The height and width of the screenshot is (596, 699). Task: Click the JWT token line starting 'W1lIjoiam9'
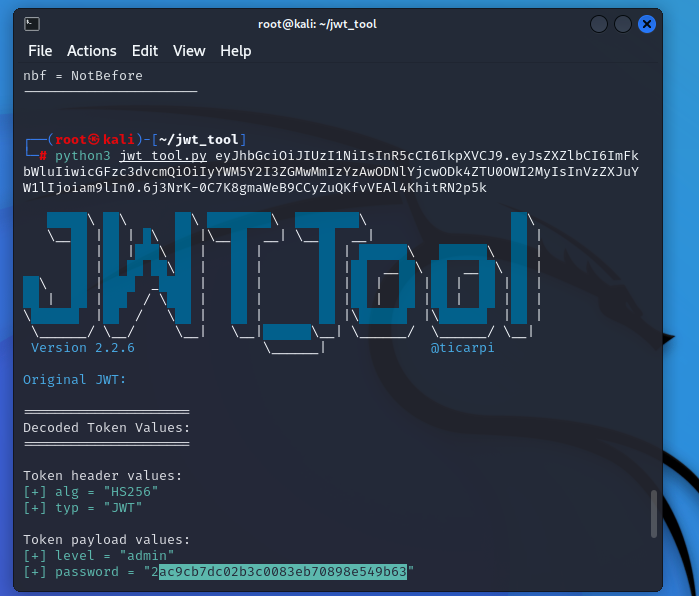point(255,188)
